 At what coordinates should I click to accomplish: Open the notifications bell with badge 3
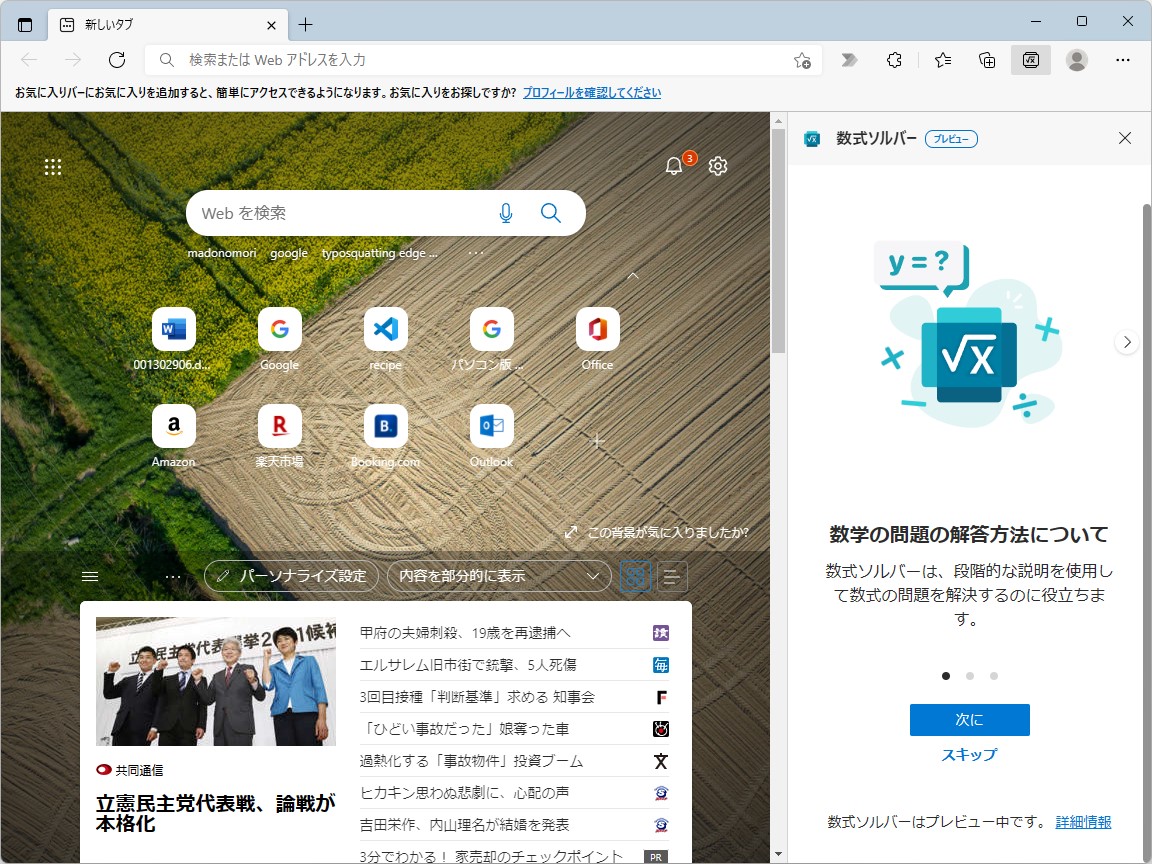[x=675, y=166]
